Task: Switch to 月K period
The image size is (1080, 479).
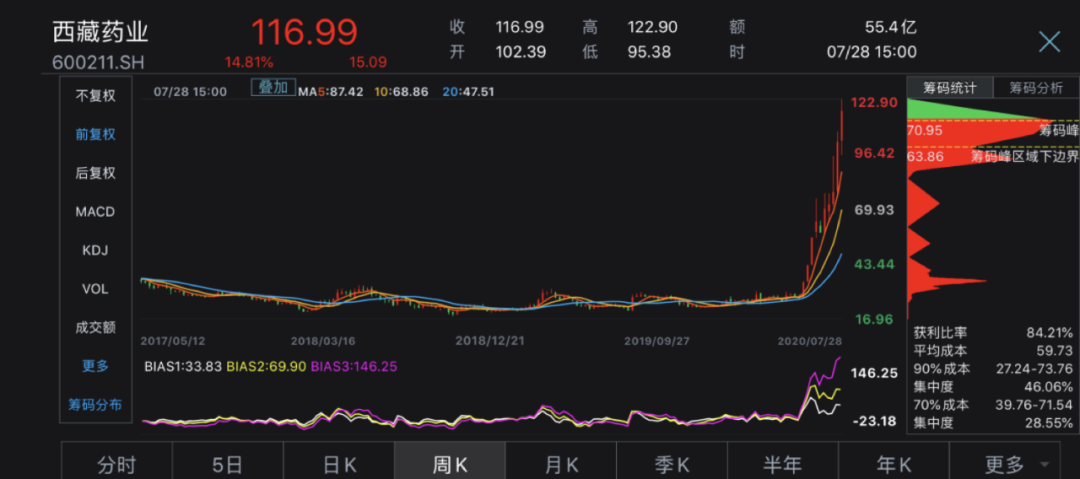Action: pos(561,465)
